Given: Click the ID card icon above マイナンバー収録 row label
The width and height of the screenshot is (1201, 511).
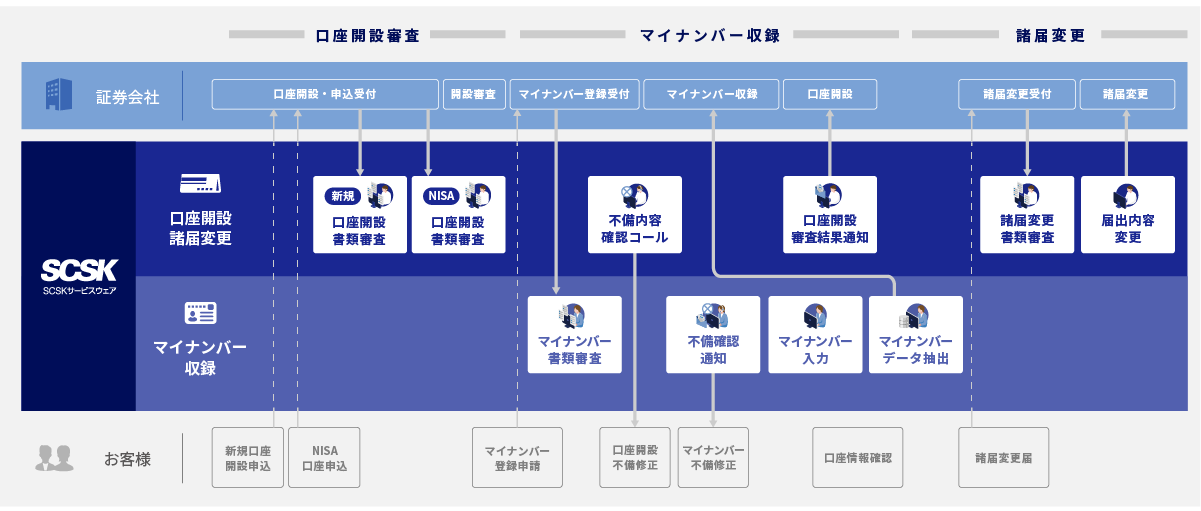Looking at the screenshot, I should 200,313.
